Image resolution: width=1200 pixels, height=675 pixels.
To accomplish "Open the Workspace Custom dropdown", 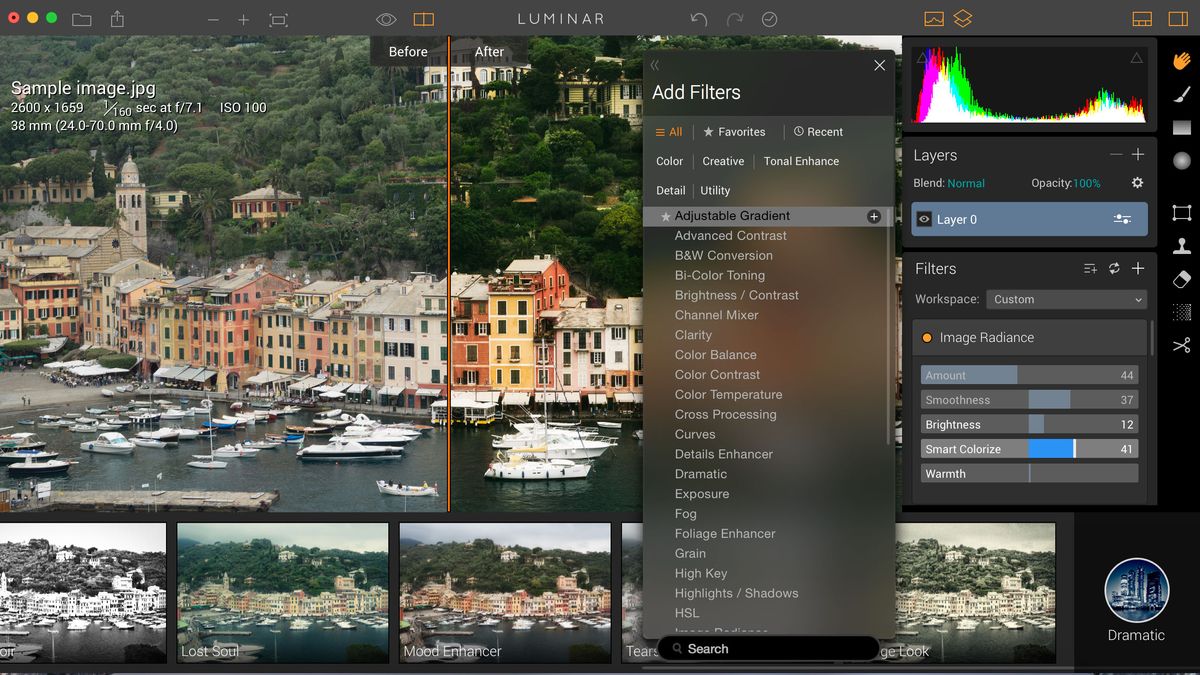I will (x=1065, y=299).
